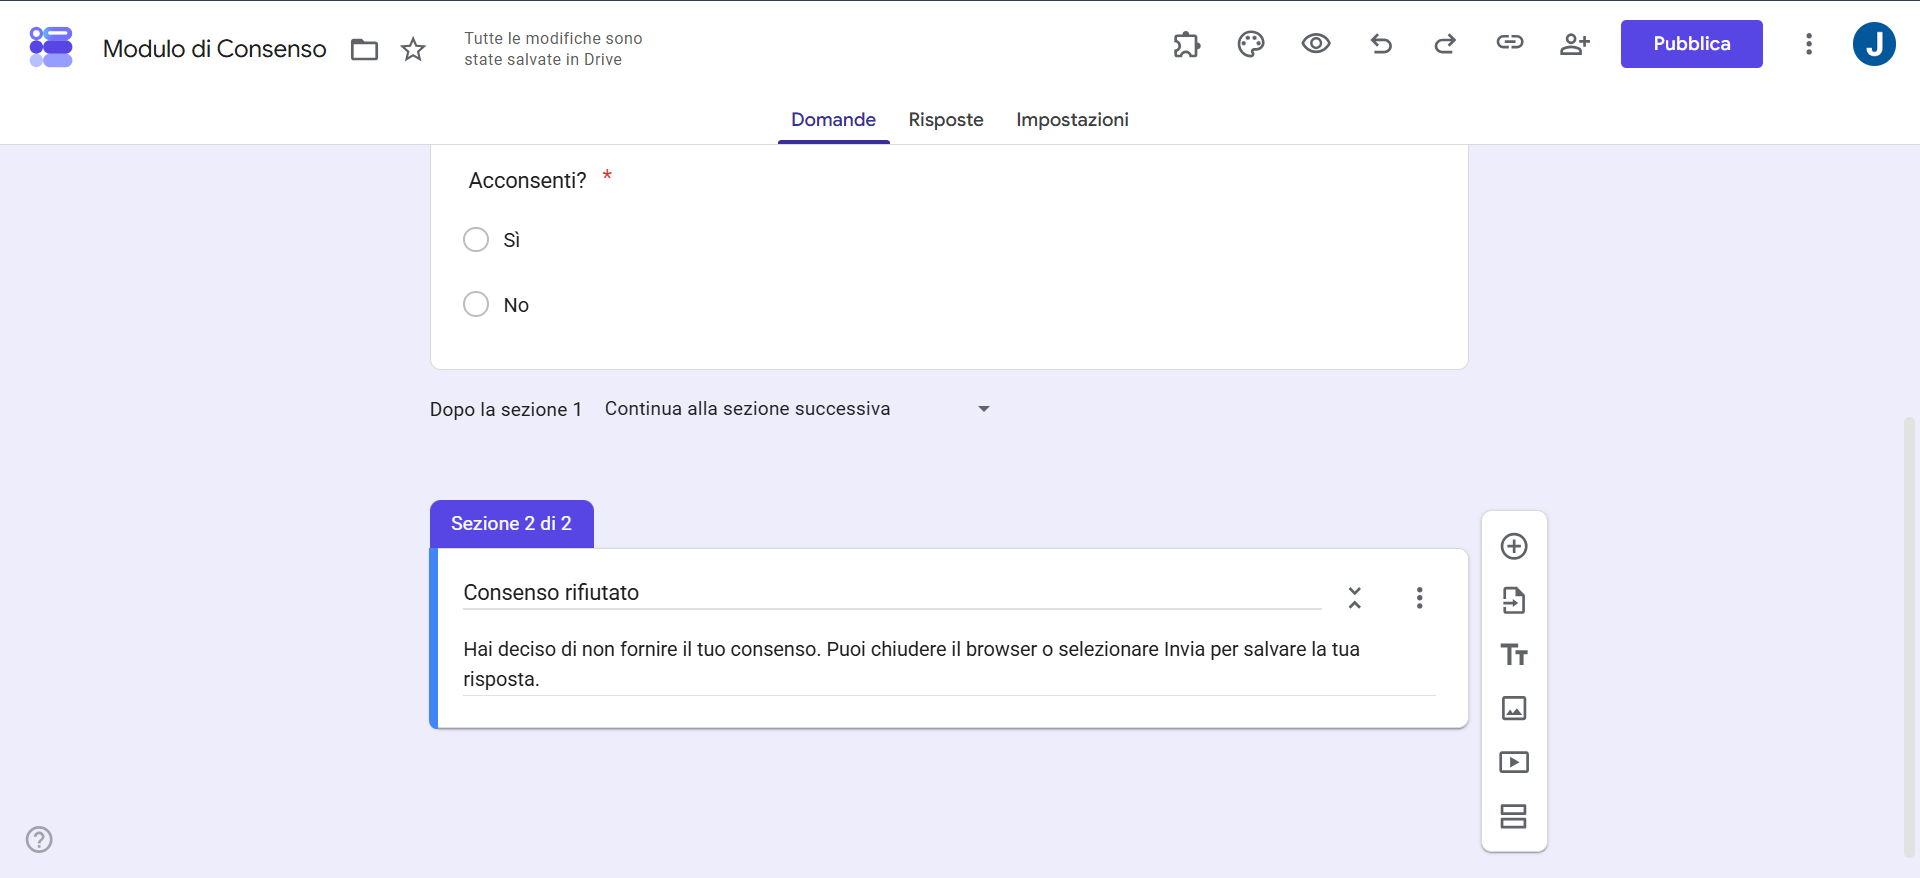Click the 'Tutte le modifiche sono state salvate' status
The width and height of the screenshot is (1920, 878).
tap(553, 49)
